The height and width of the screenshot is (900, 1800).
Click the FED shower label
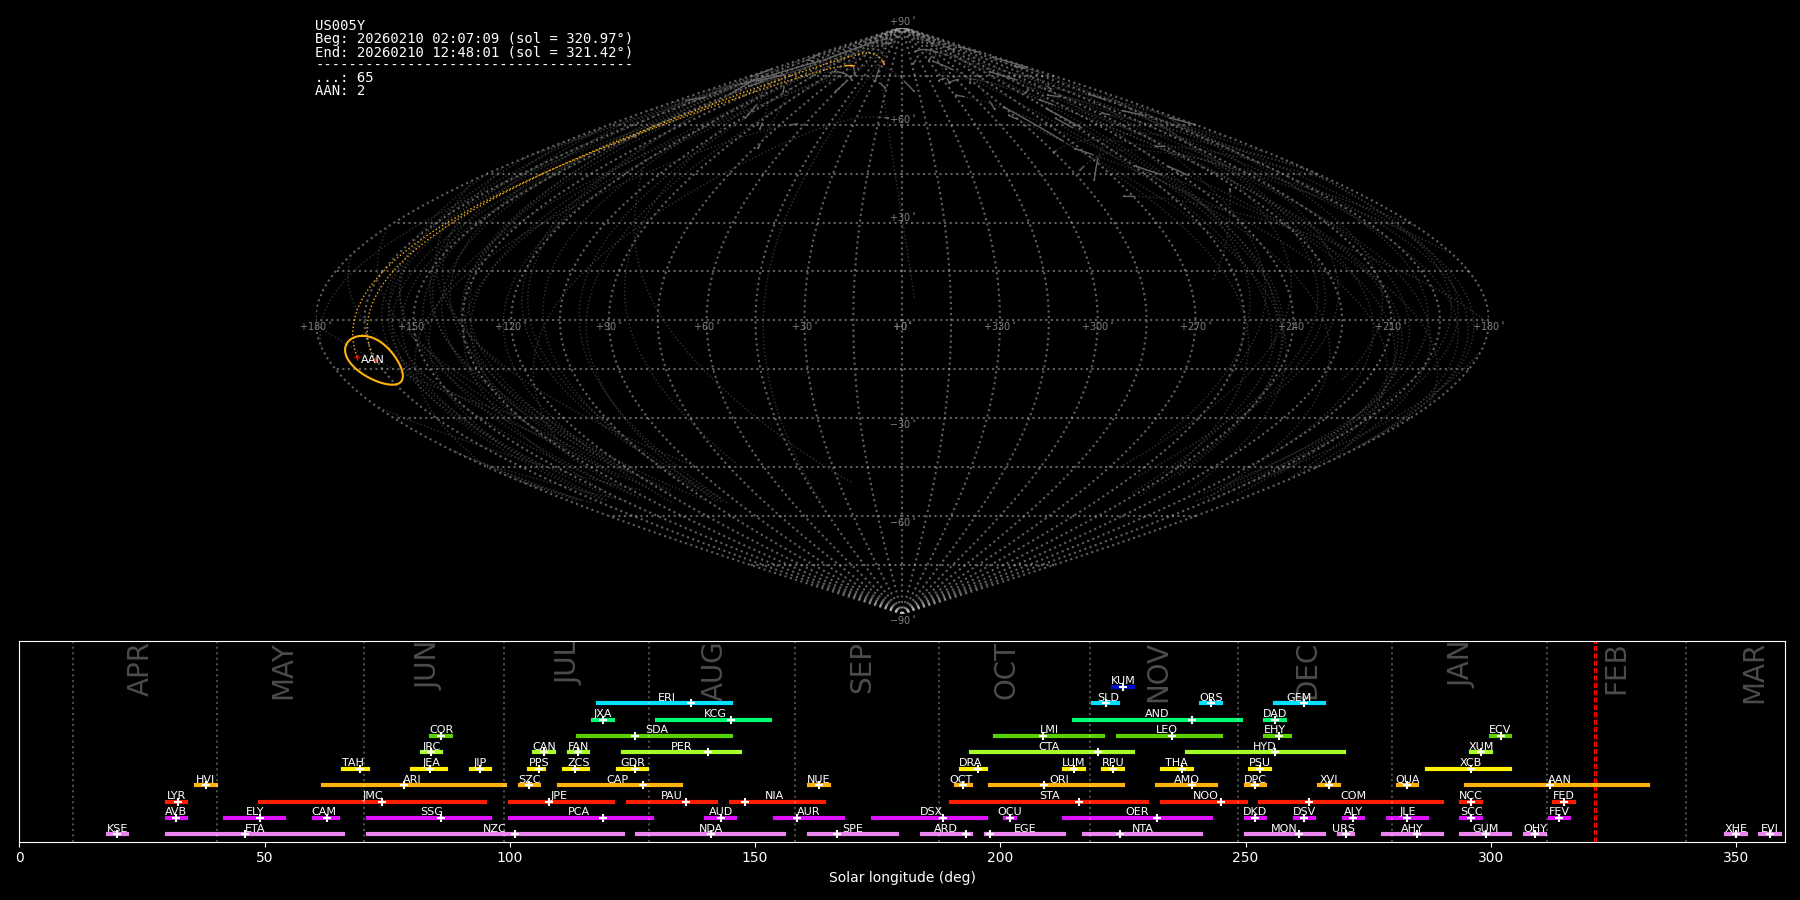tap(1563, 796)
